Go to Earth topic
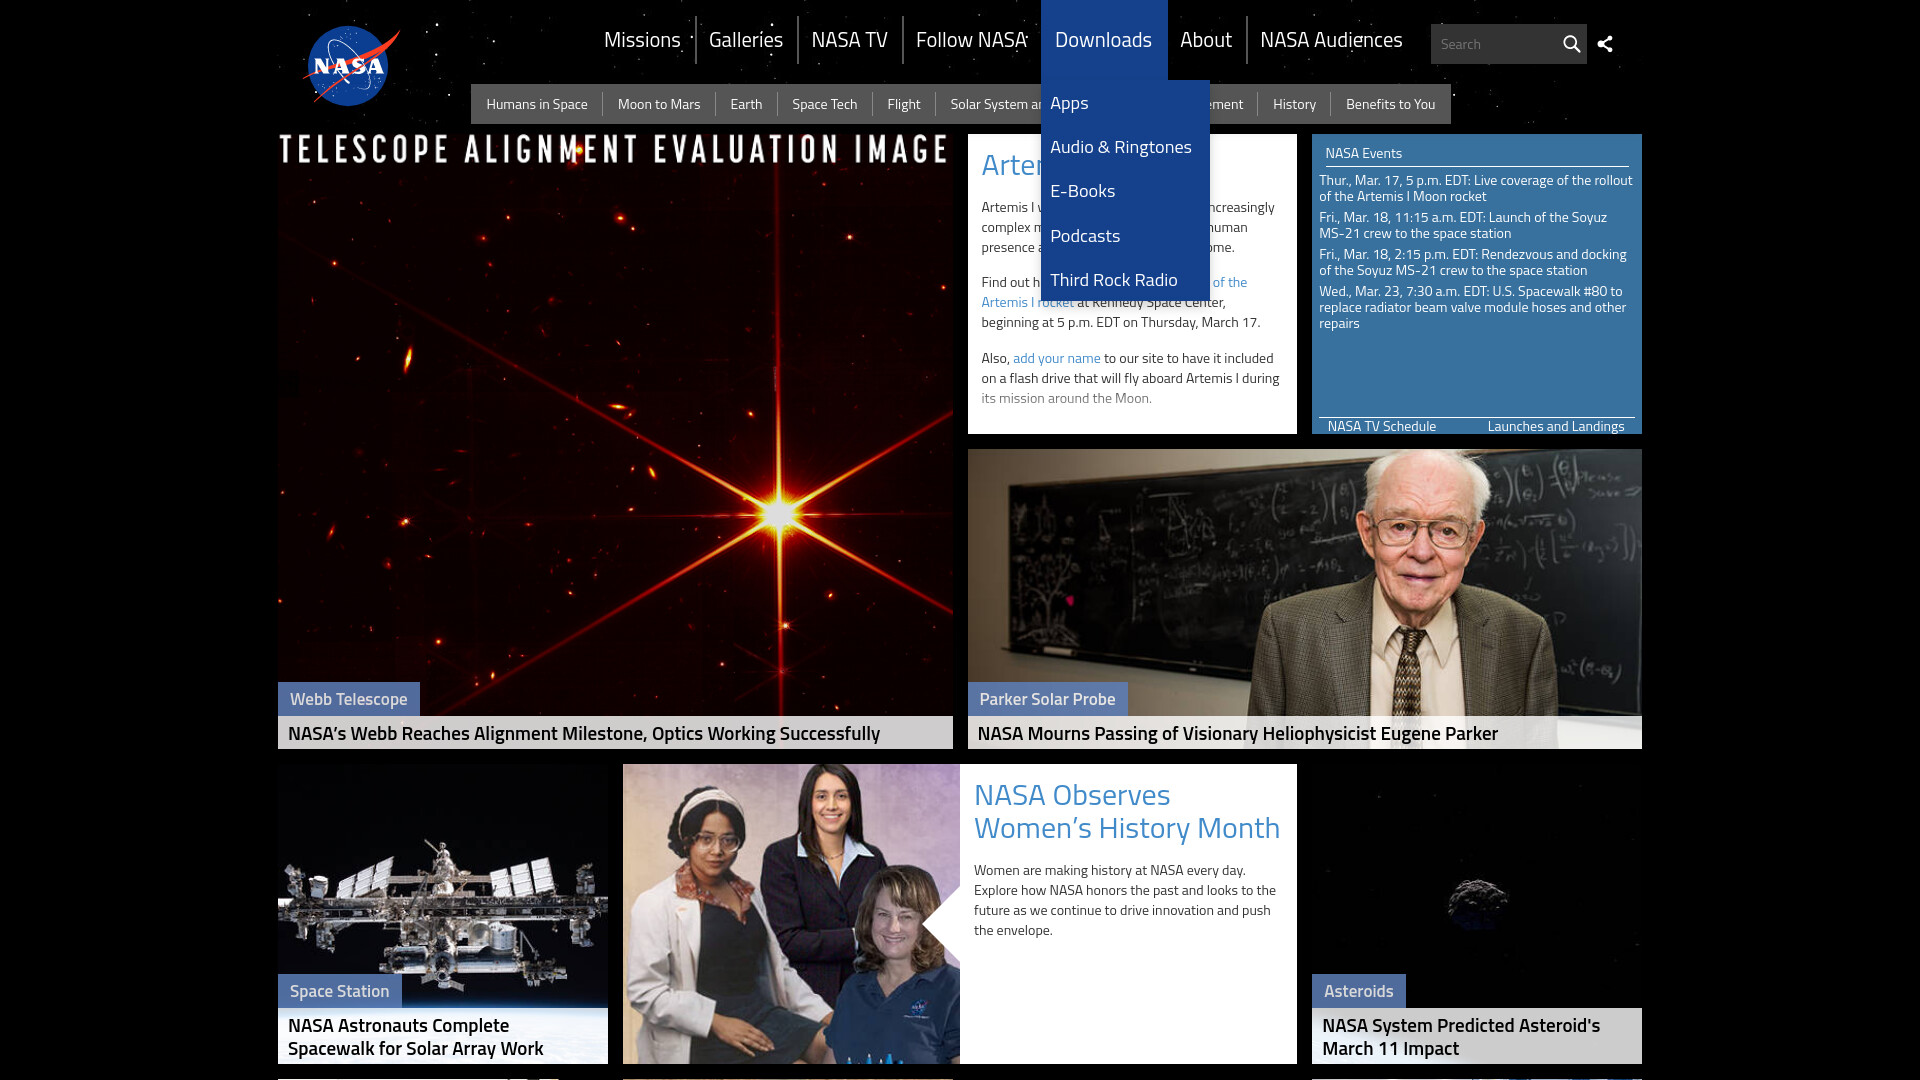 pos(746,104)
